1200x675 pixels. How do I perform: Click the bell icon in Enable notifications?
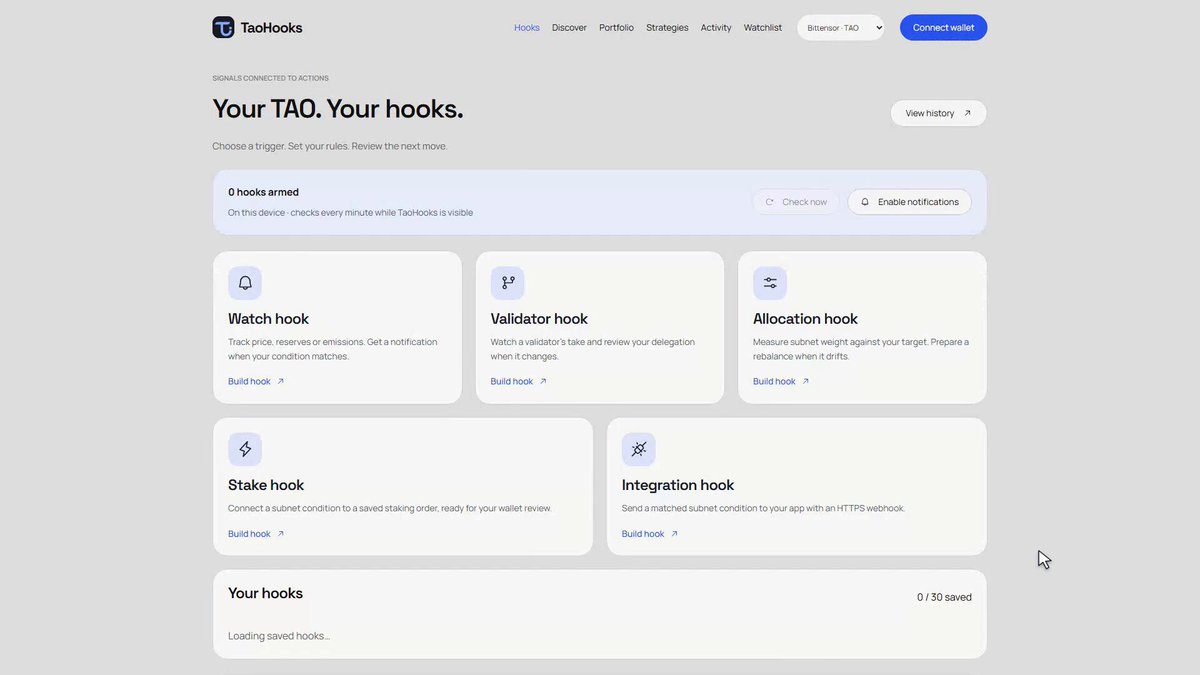pos(865,202)
